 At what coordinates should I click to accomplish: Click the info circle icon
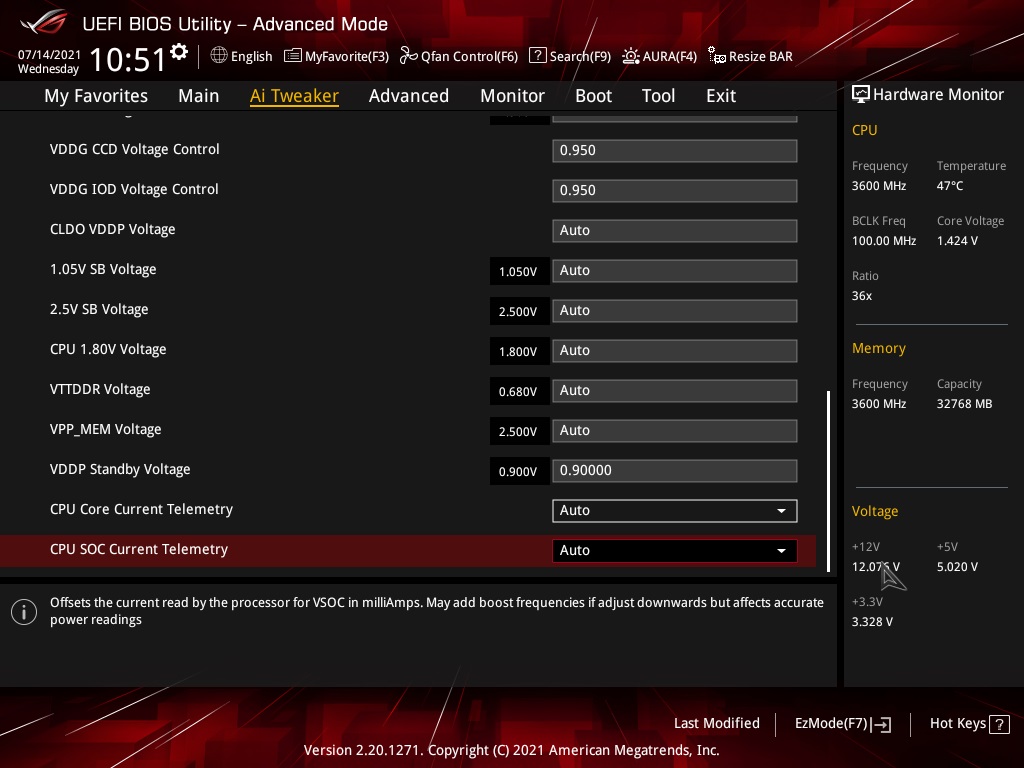(24, 612)
